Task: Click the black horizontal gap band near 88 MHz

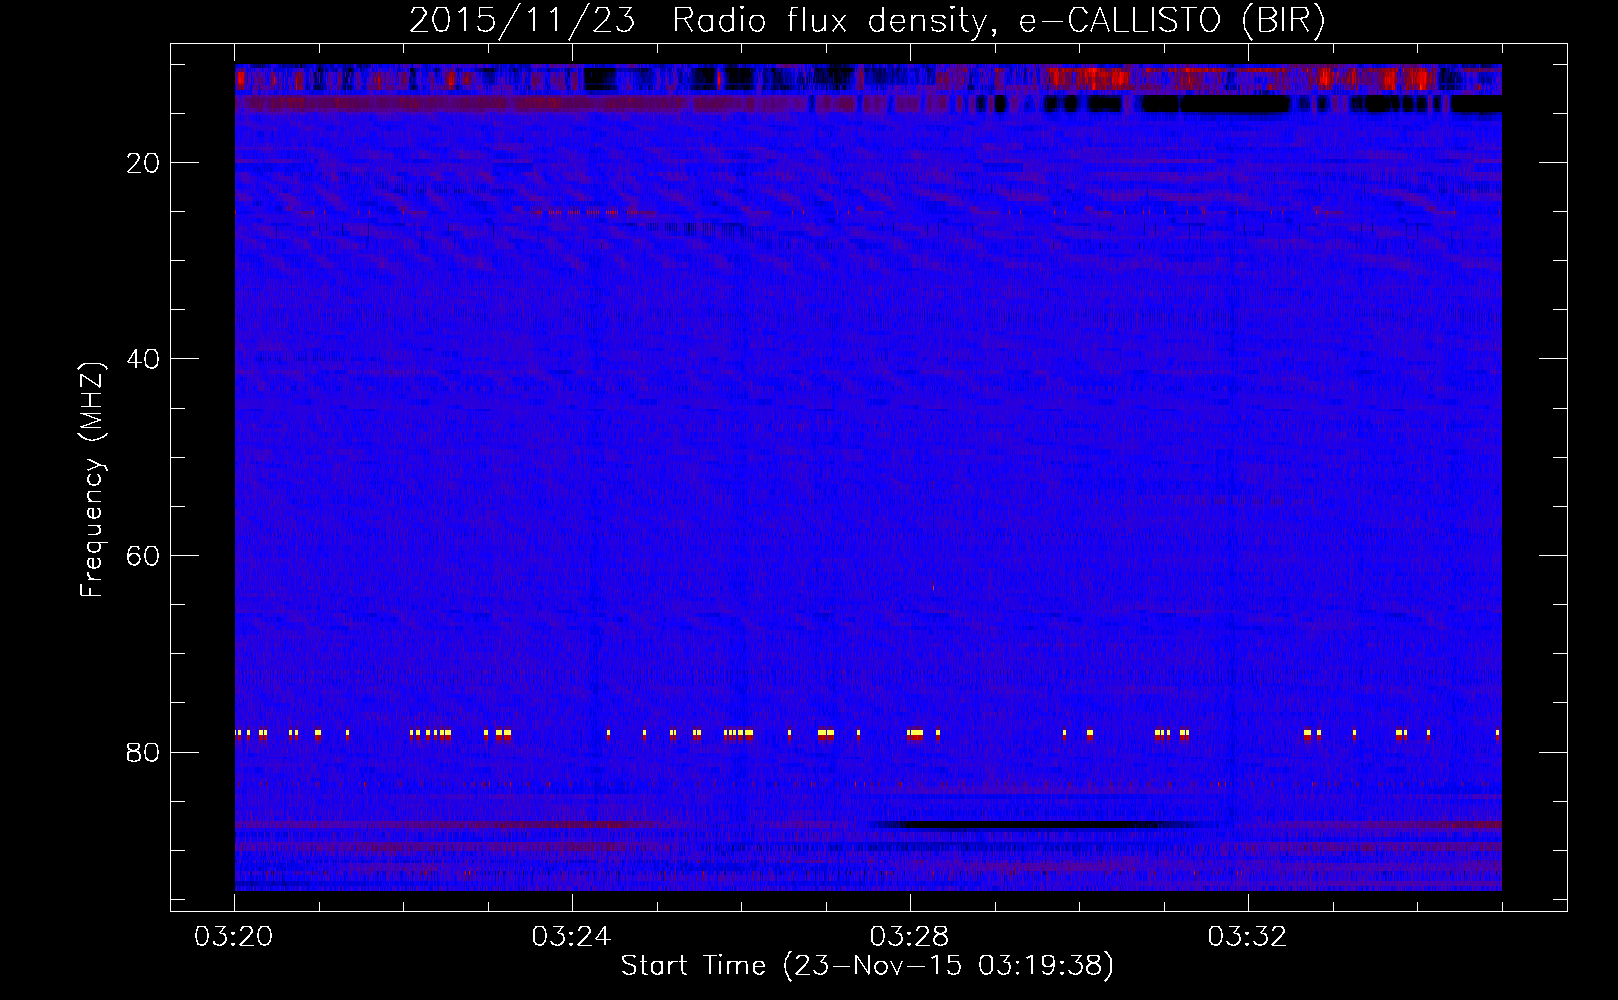Action: (x=1030, y=825)
